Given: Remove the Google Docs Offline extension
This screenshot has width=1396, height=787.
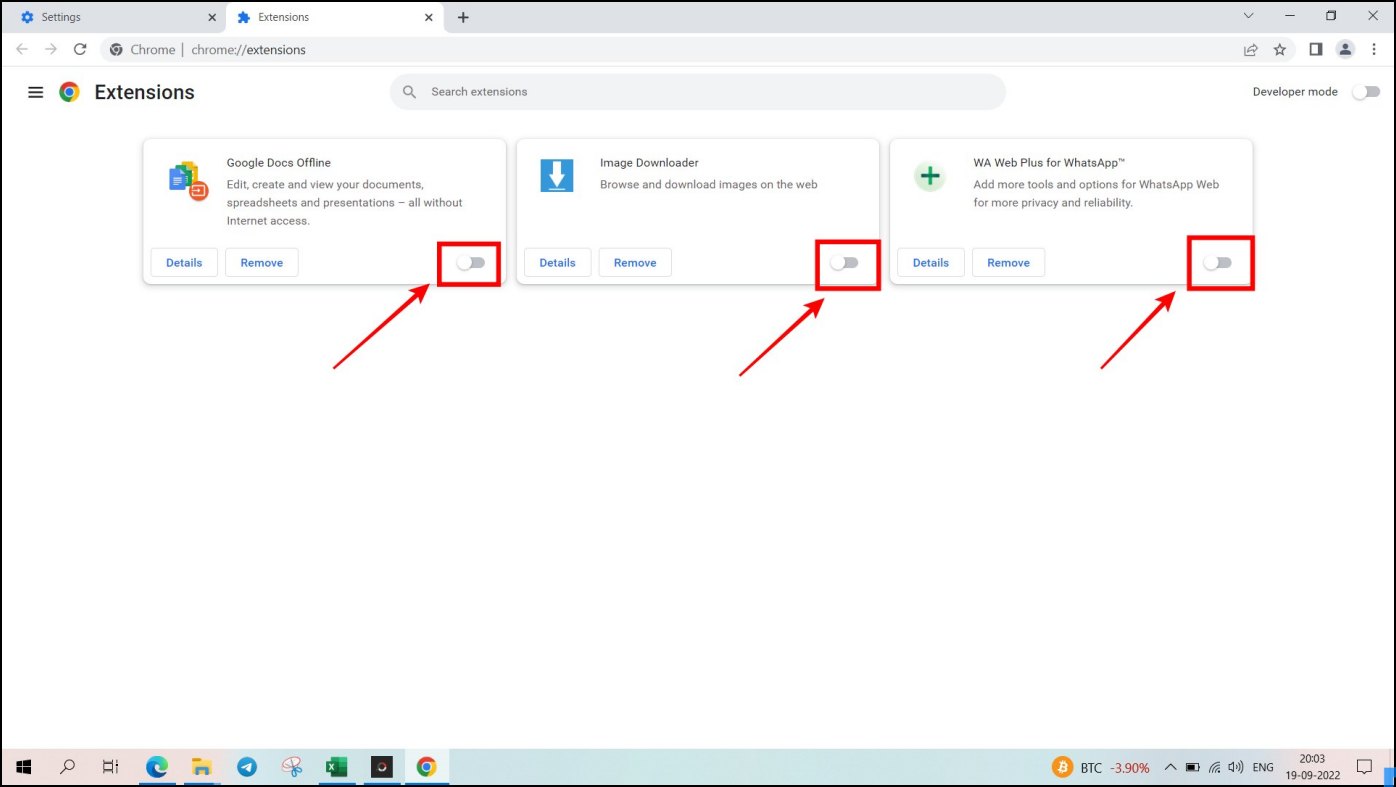Looking at the screenshot, I should click(262, 263).
